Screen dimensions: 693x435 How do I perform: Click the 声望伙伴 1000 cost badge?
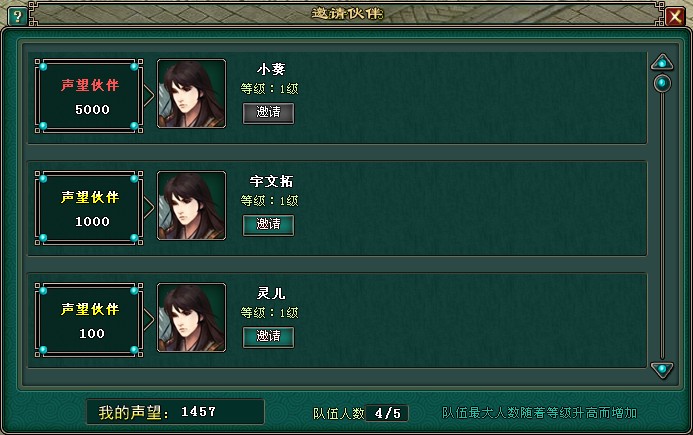click(89, 208)
